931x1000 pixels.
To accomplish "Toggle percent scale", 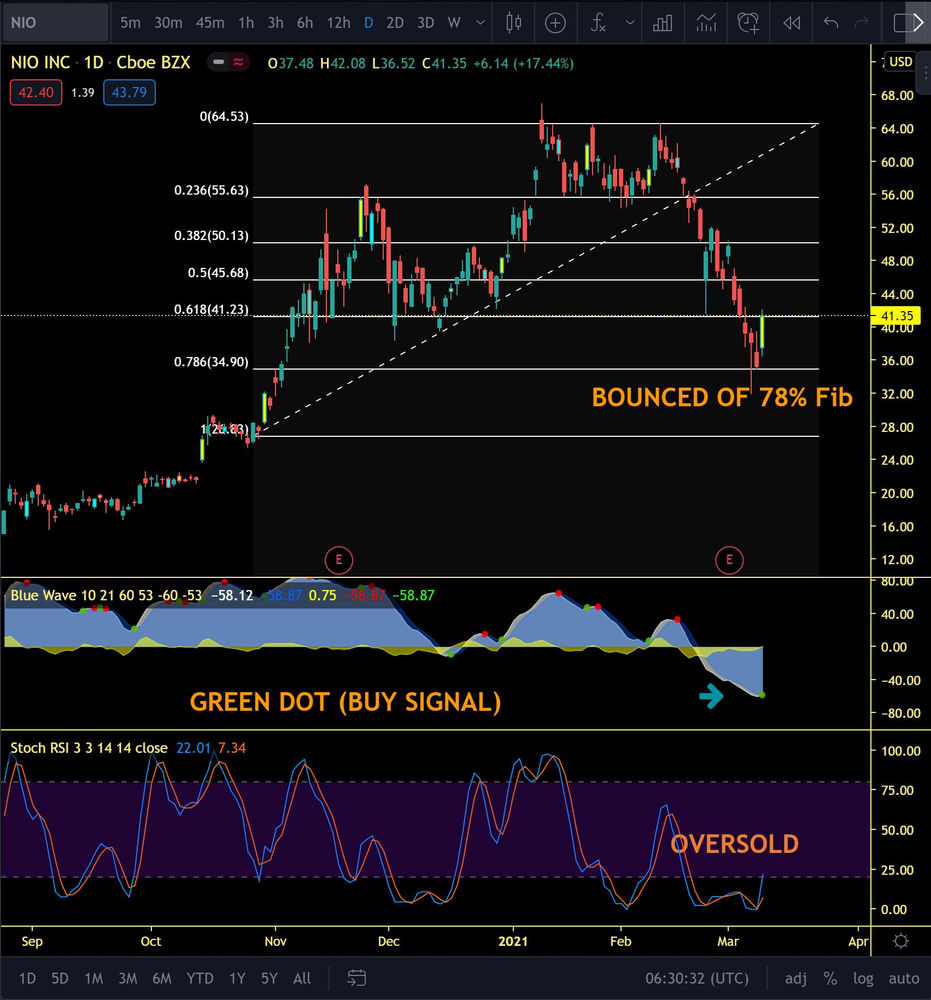I will [x=830, y=978].
